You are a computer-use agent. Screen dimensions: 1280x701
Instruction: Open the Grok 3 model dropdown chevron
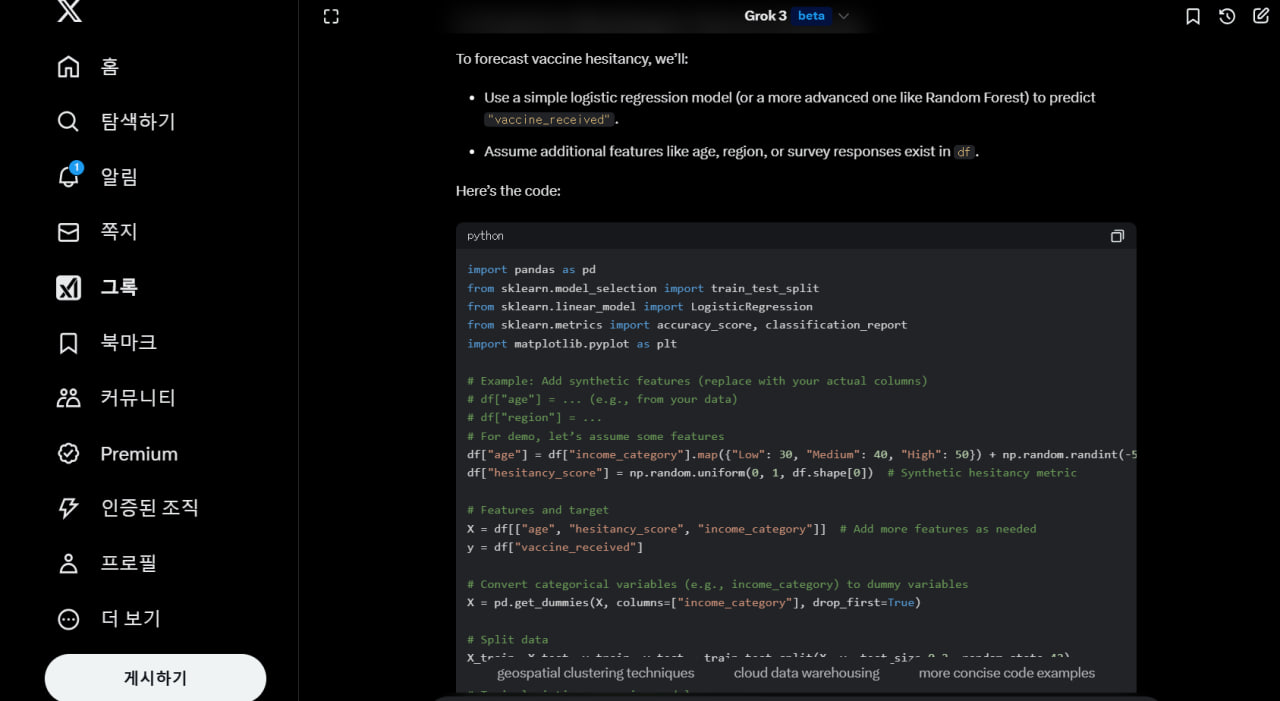843,16
